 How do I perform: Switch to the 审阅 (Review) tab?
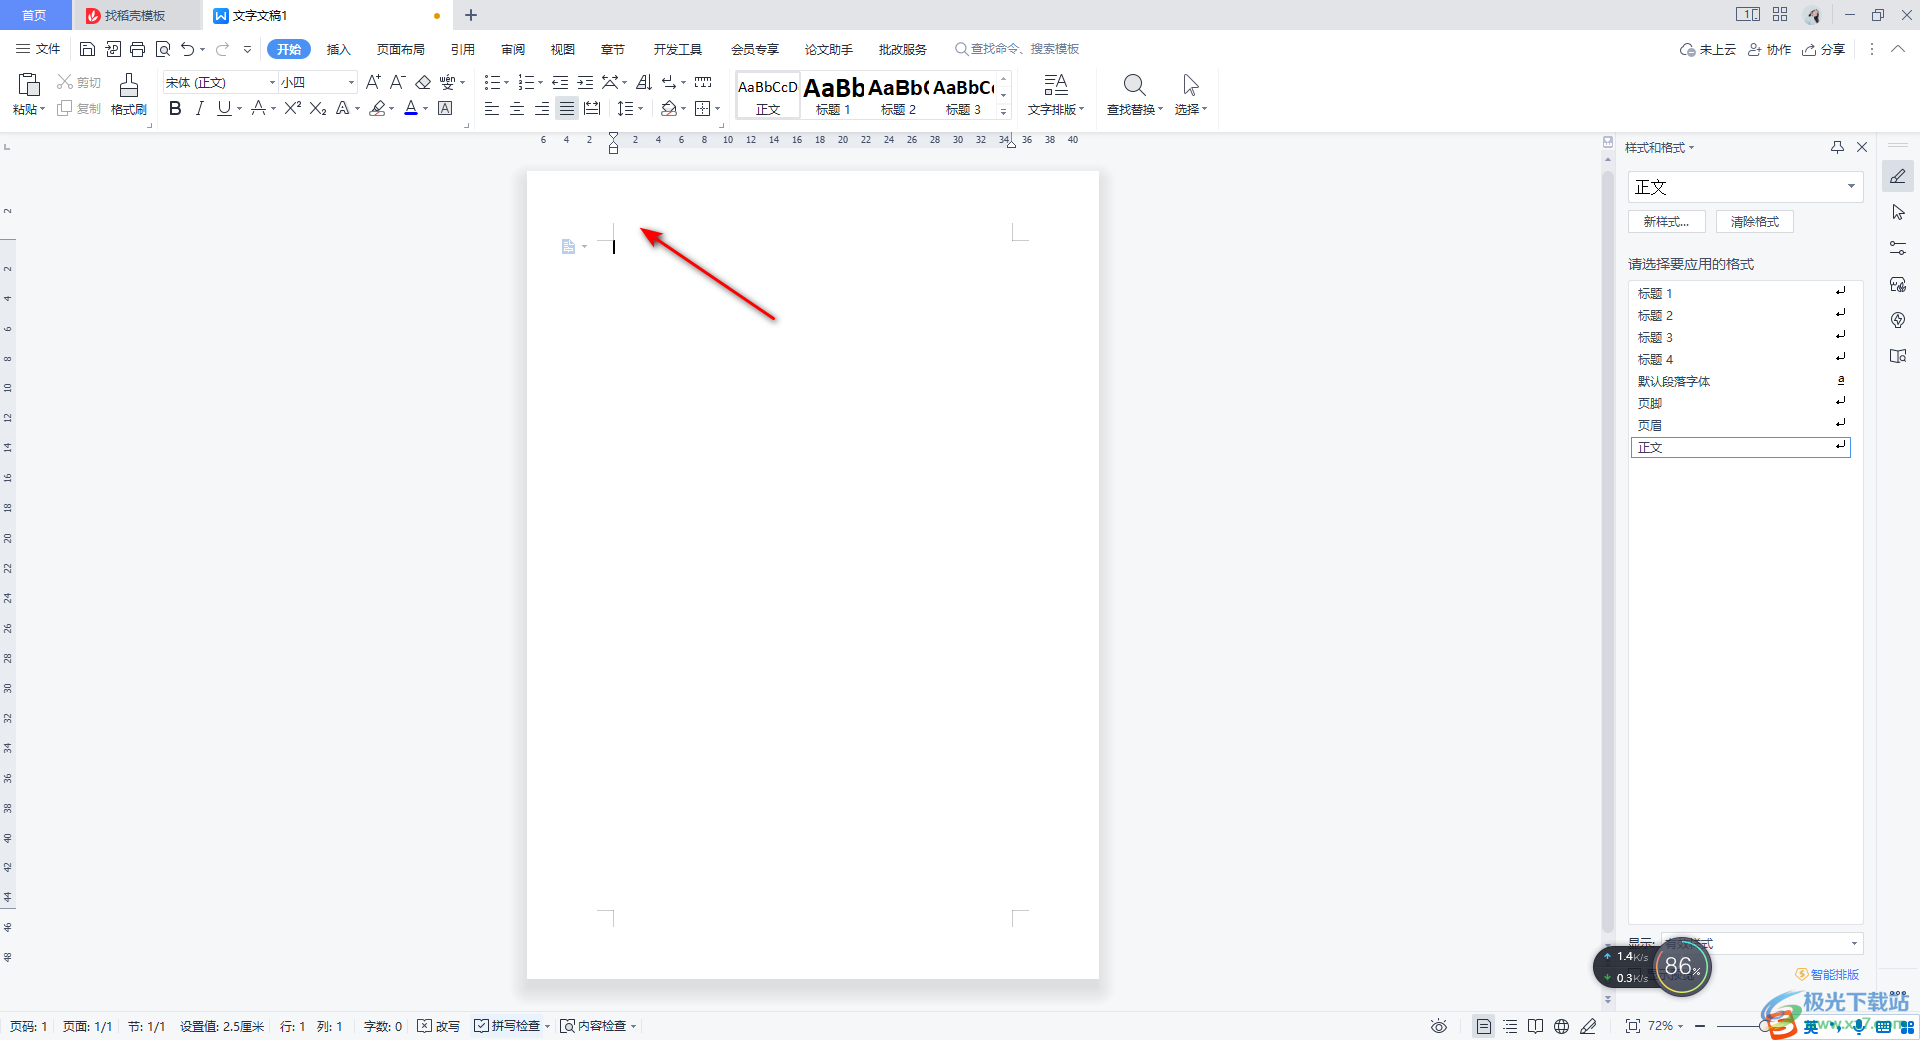pos(513,49)
